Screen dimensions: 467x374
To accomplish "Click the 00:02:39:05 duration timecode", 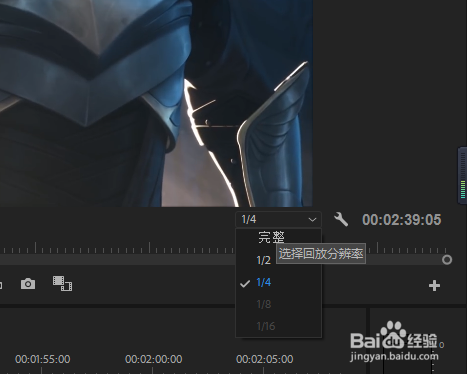I will [x=402, y=220].
